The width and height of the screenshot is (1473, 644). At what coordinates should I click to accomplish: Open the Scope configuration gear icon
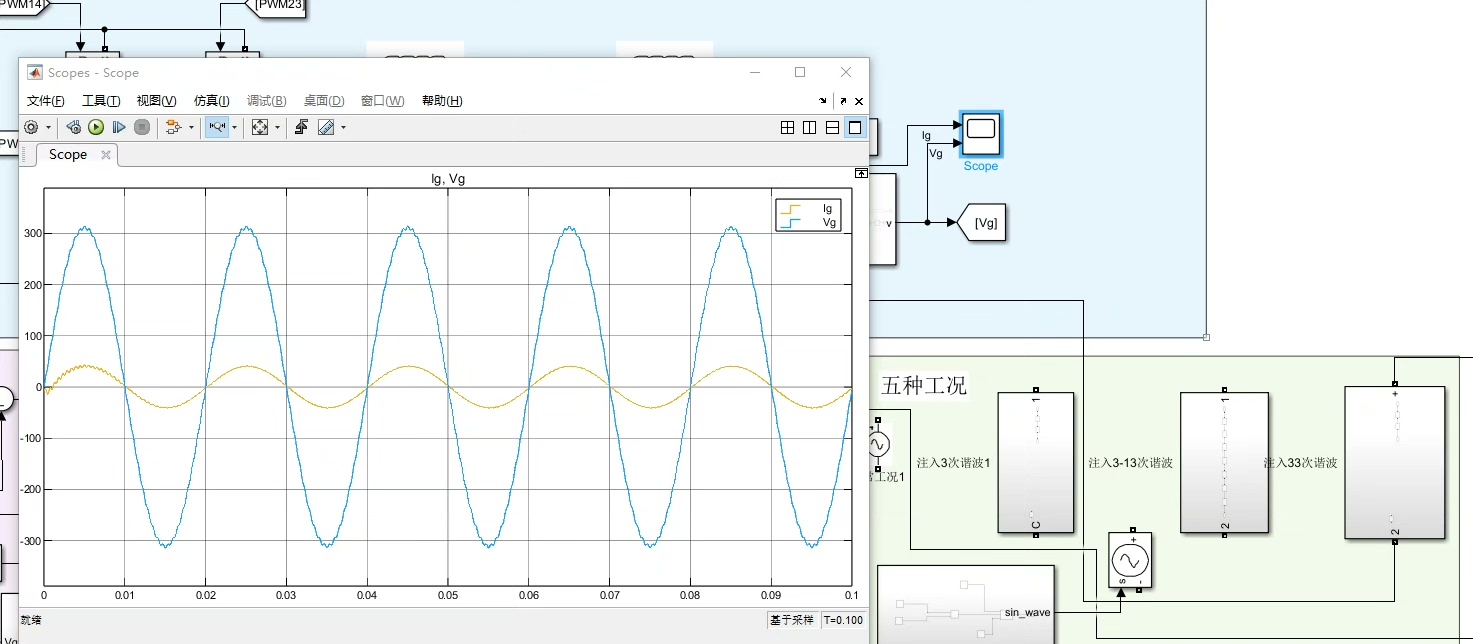pyautogui.click(x=31, y=127)
